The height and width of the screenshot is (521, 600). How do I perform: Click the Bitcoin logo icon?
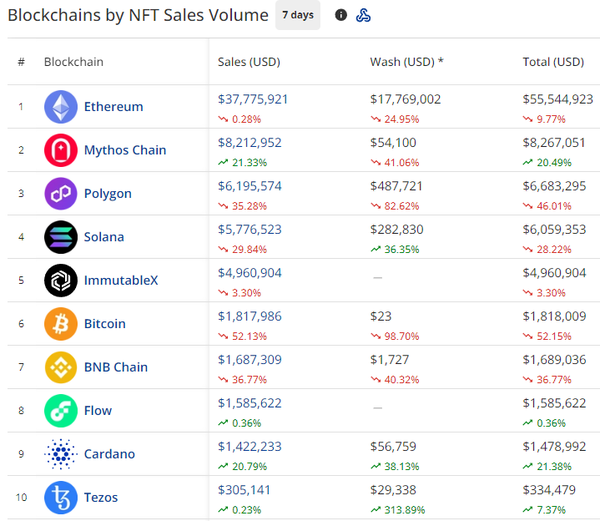(61, 324)
